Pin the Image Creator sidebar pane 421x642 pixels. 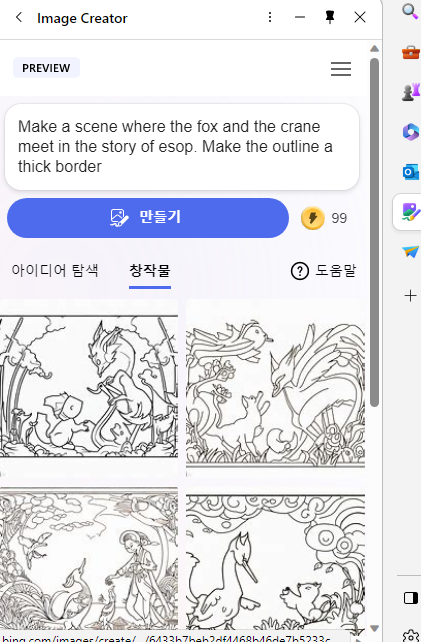[330, 17]
